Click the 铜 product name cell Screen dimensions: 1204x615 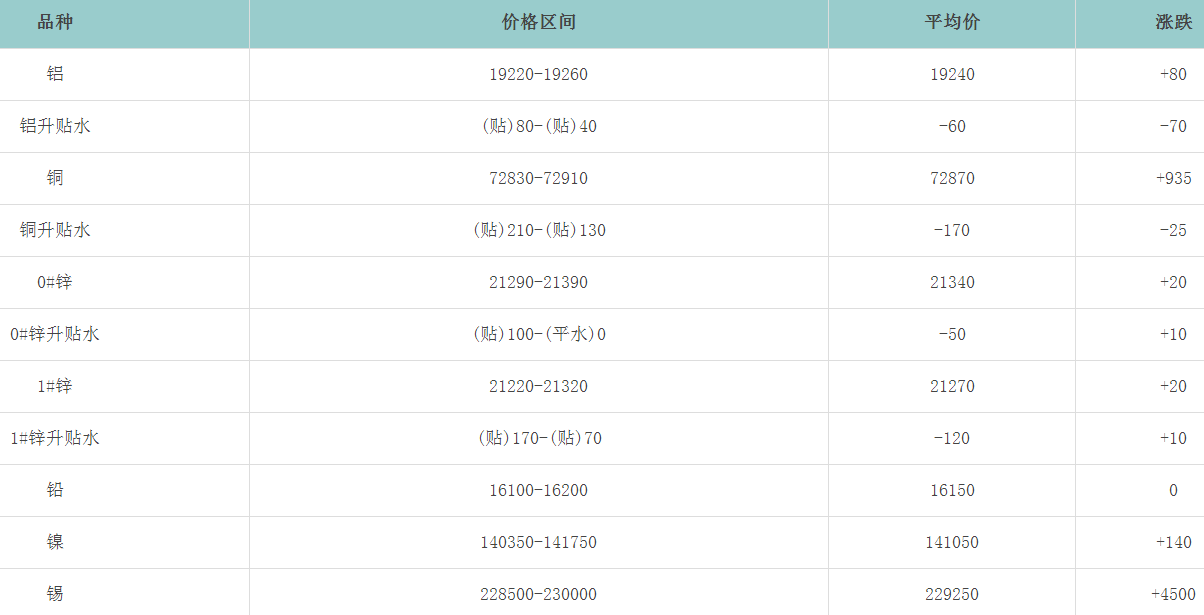[55, 178]
